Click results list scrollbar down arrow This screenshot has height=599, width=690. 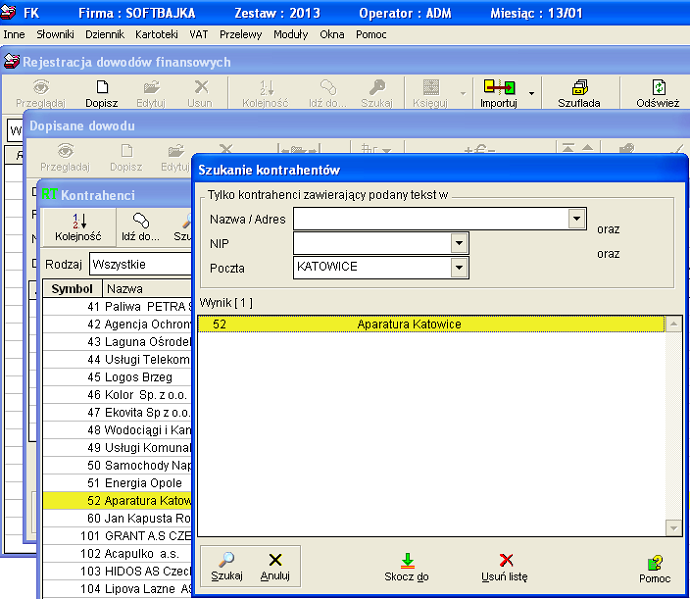[x=674, y=527]
